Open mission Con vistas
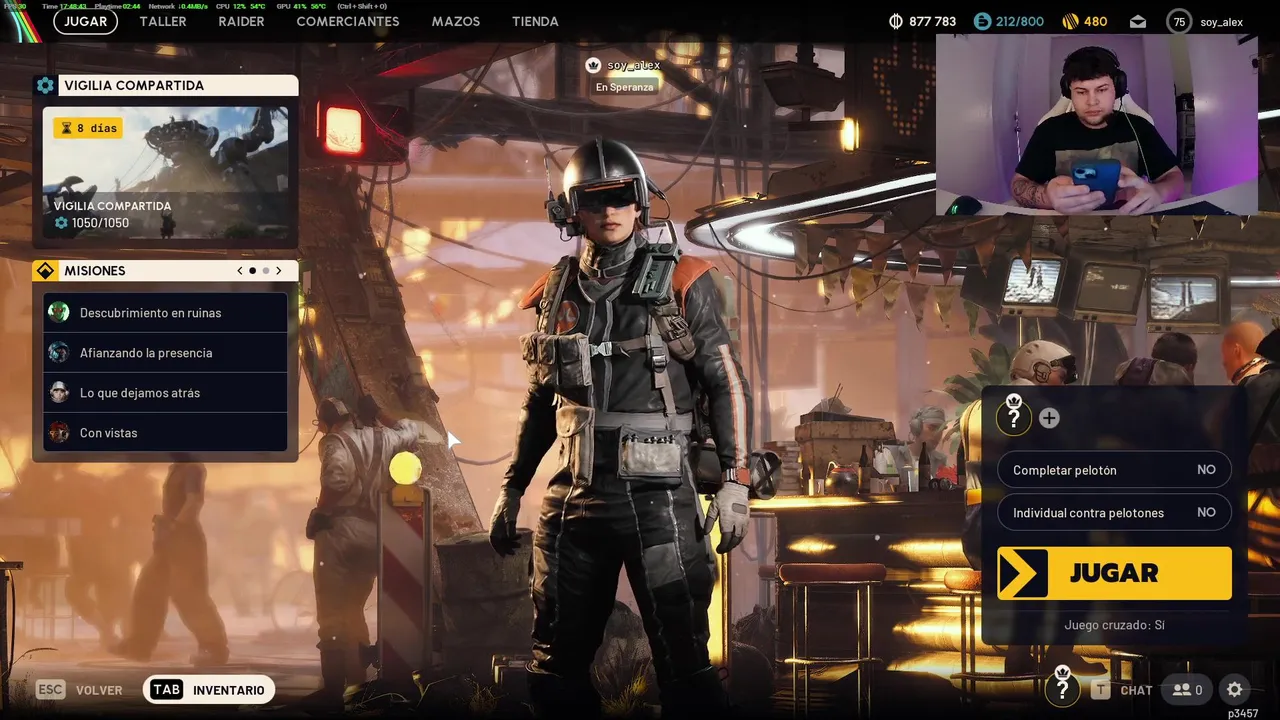 point(166,433)
